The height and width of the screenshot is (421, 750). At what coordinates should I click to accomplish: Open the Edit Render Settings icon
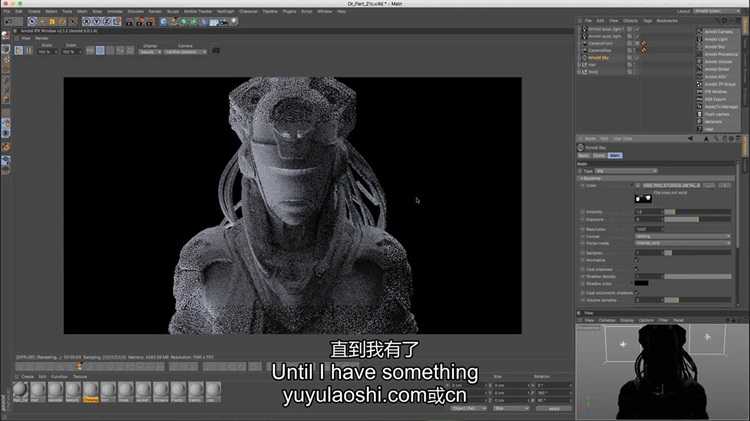tap(150, 22)
